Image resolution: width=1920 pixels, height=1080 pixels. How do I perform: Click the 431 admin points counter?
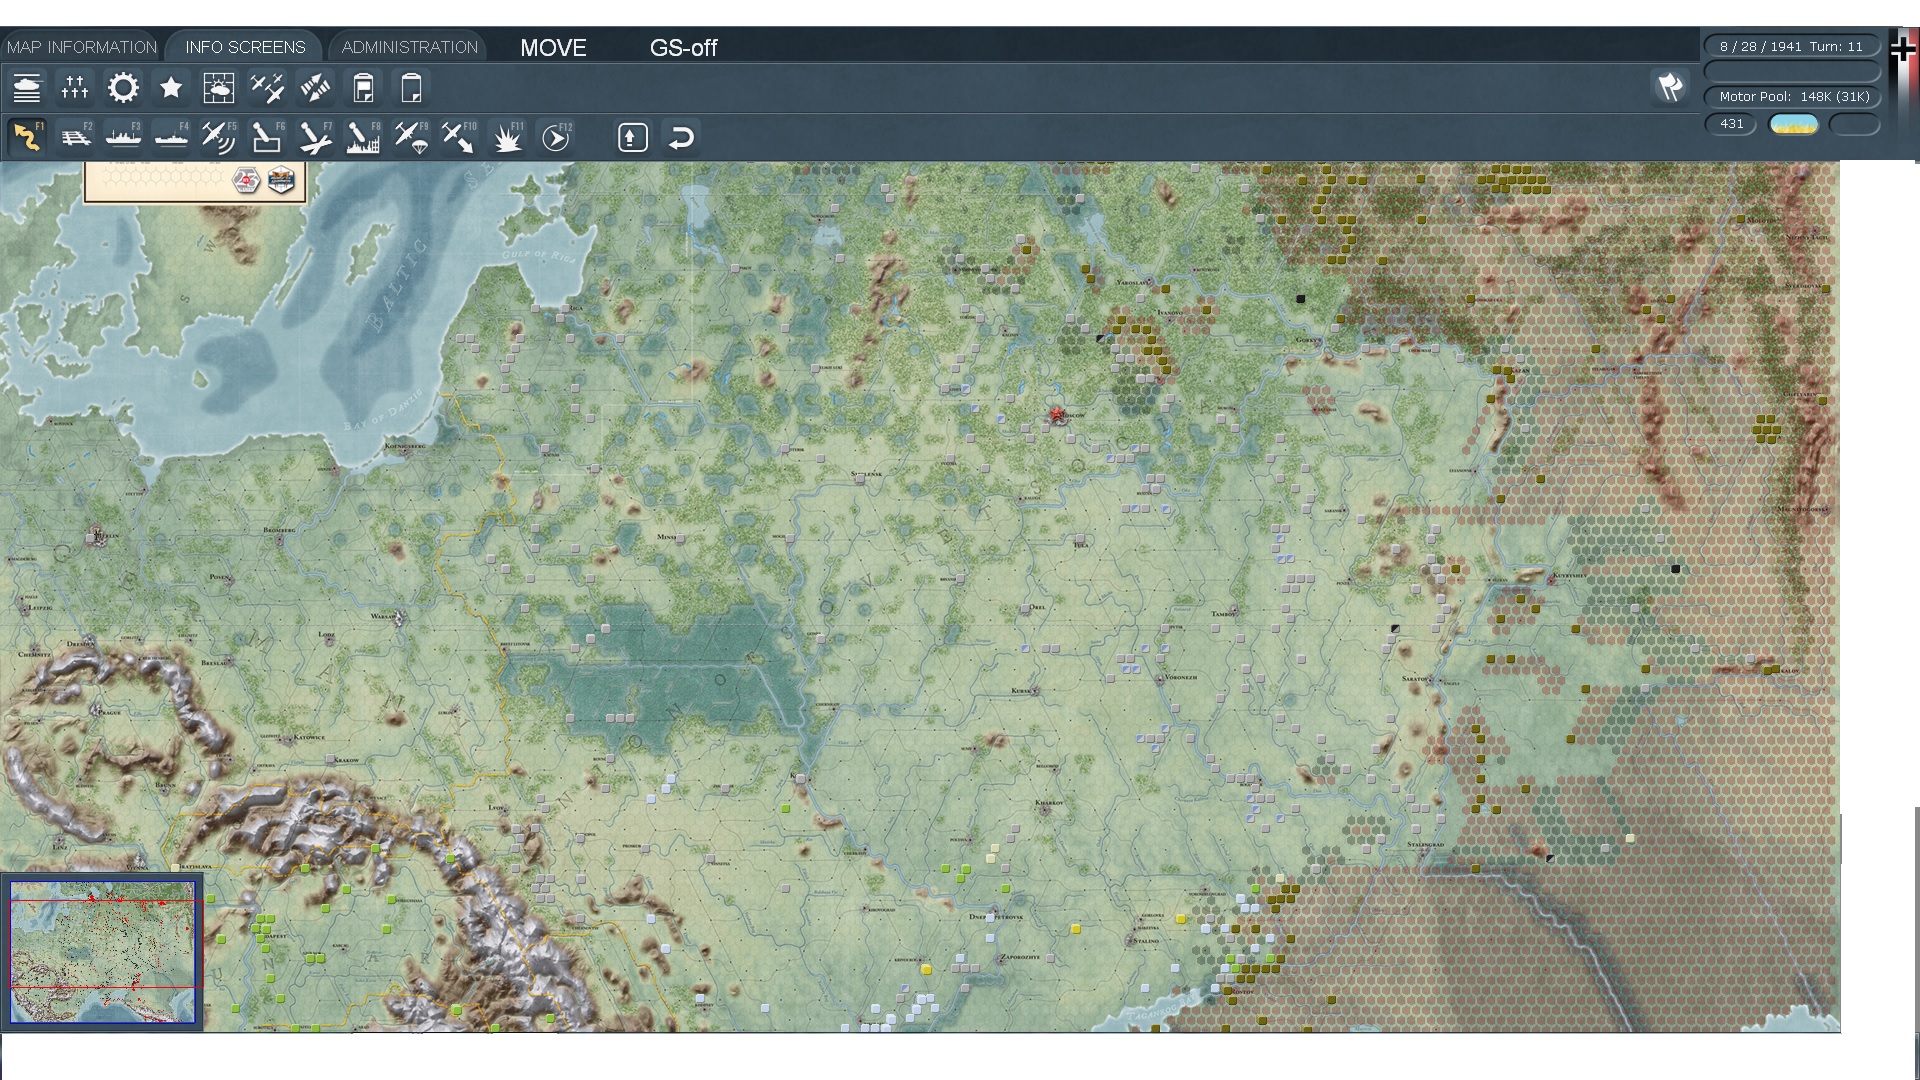pyautogui.click(x=1731, y=124)
